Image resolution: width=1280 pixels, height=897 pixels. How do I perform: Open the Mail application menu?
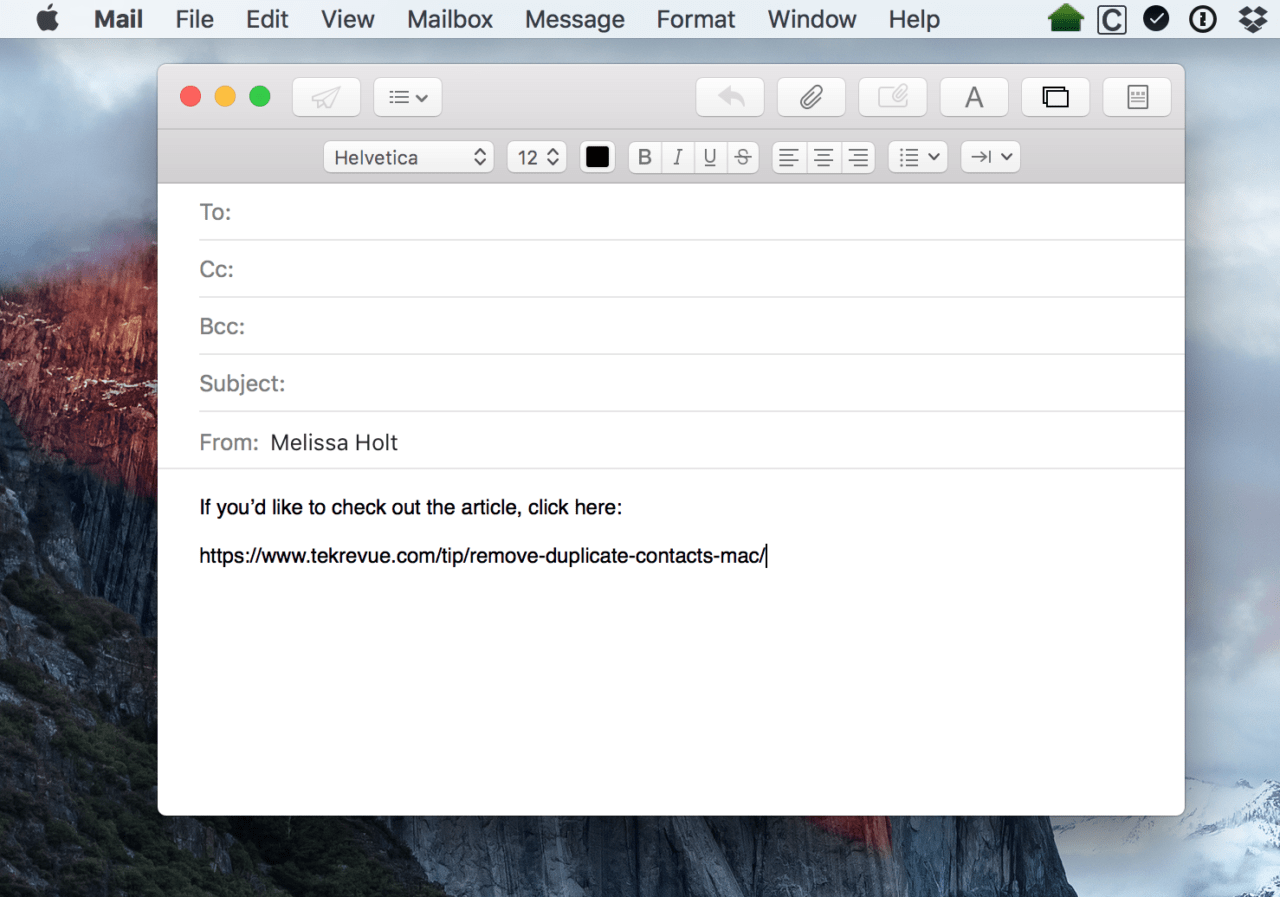click(119, 19)
